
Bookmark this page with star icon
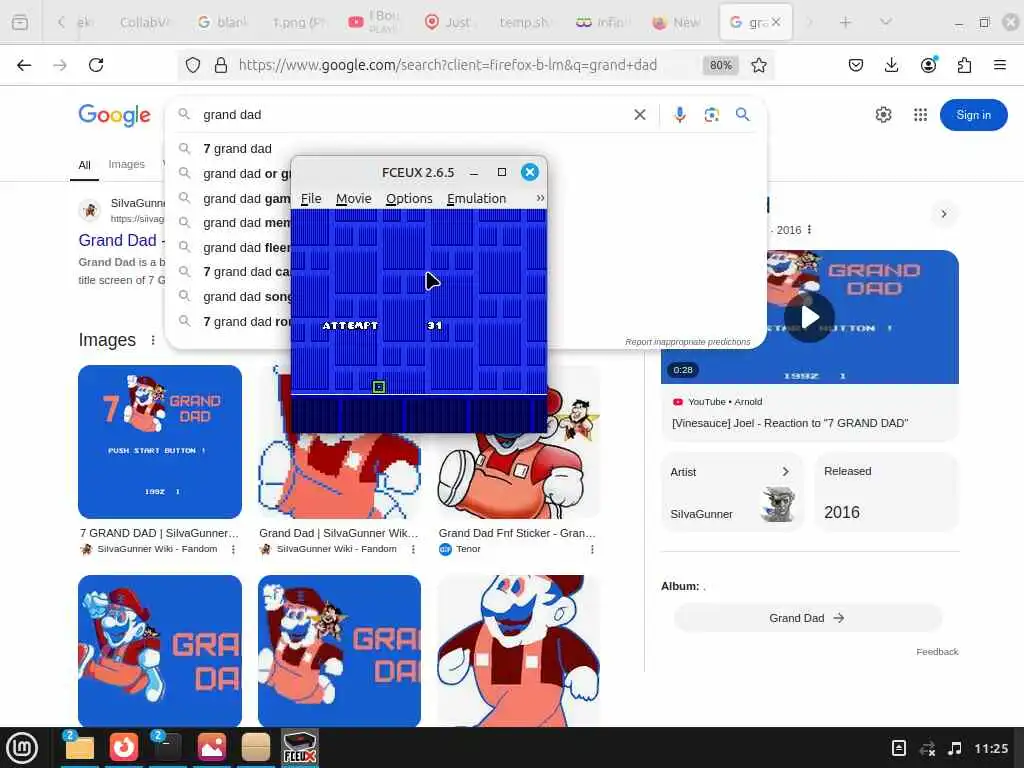(x=759, y=65)
